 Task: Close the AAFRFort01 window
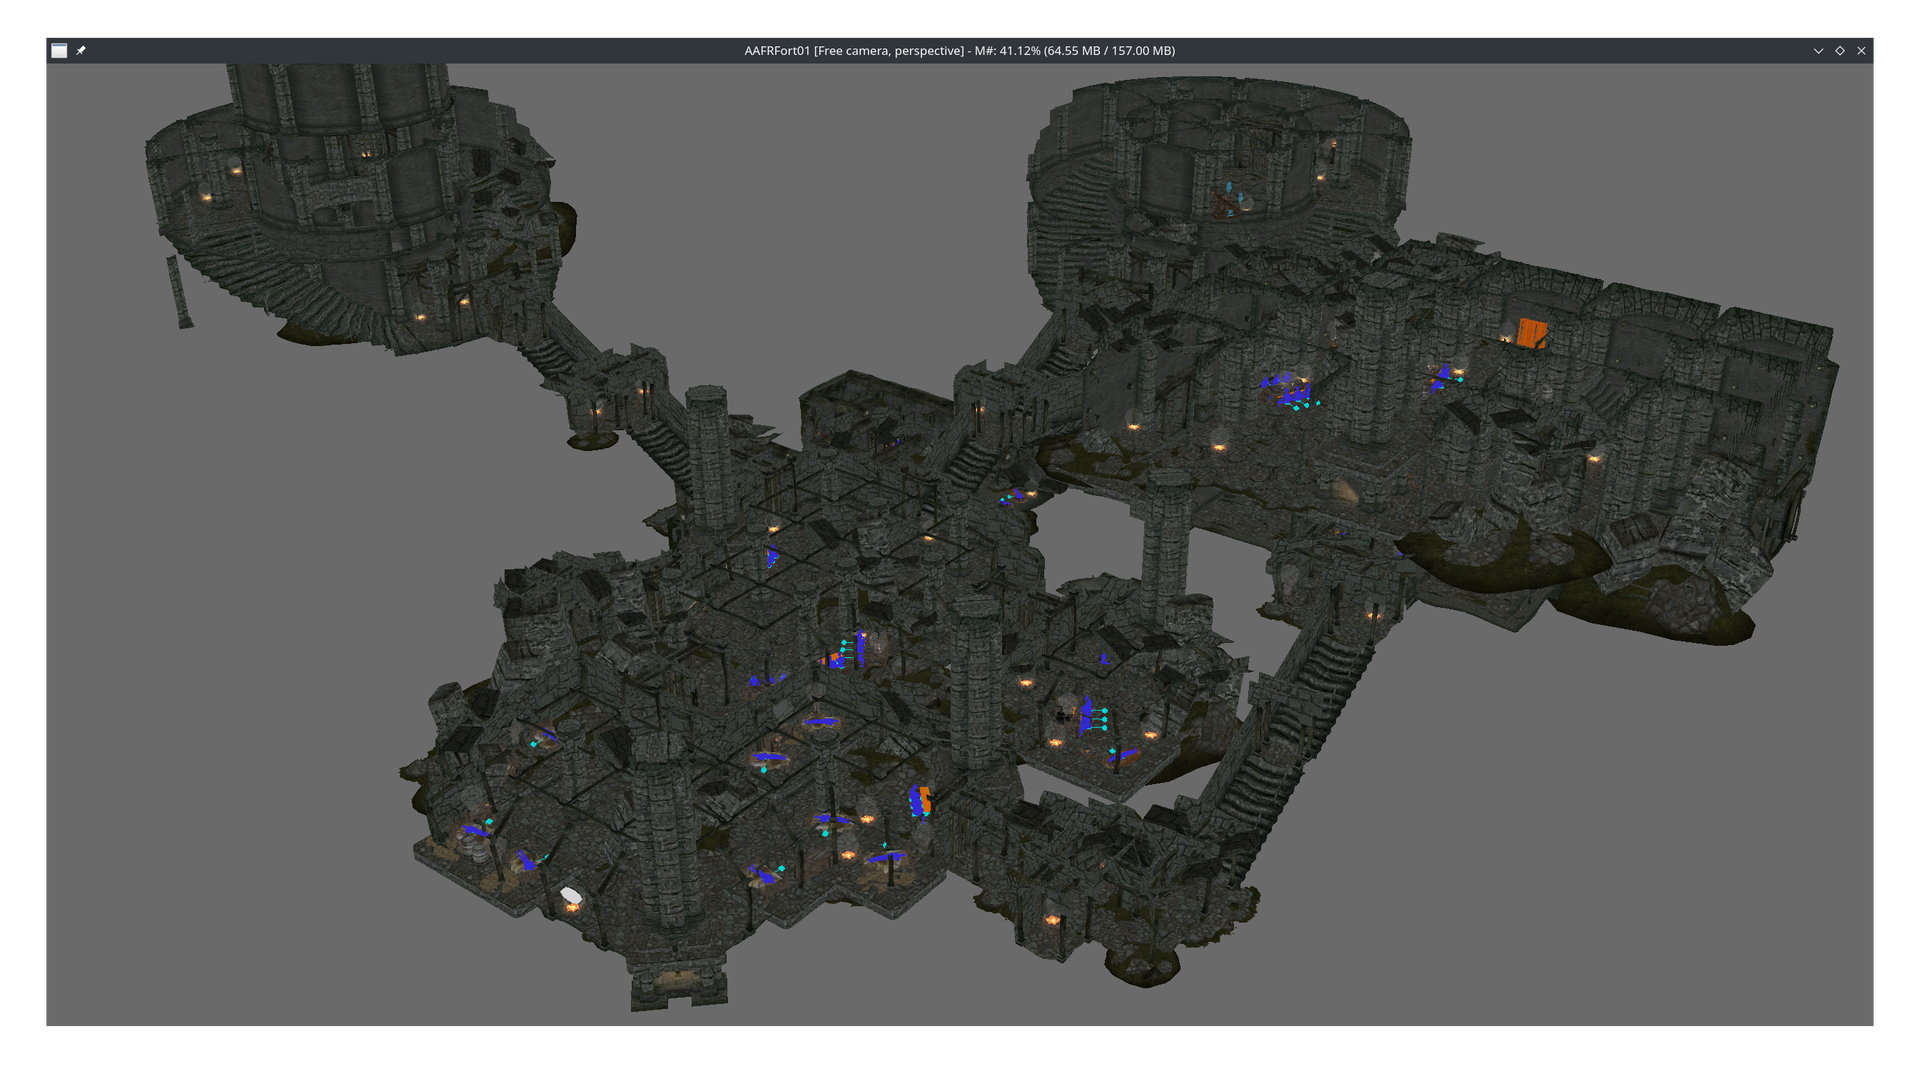pos(1861,51)
